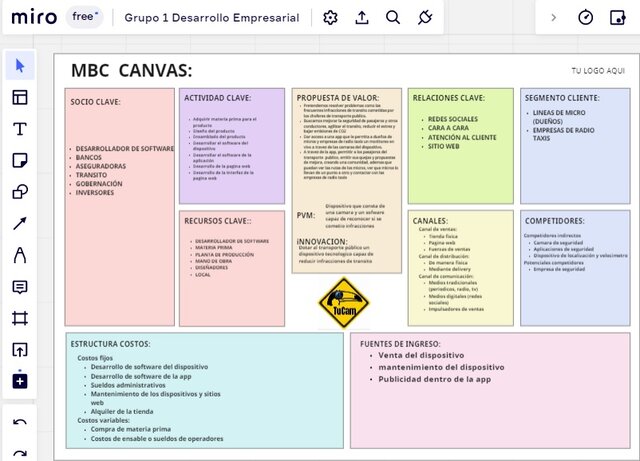
Task: Select the Connection line arrow tool
Action: pos(20,223)
